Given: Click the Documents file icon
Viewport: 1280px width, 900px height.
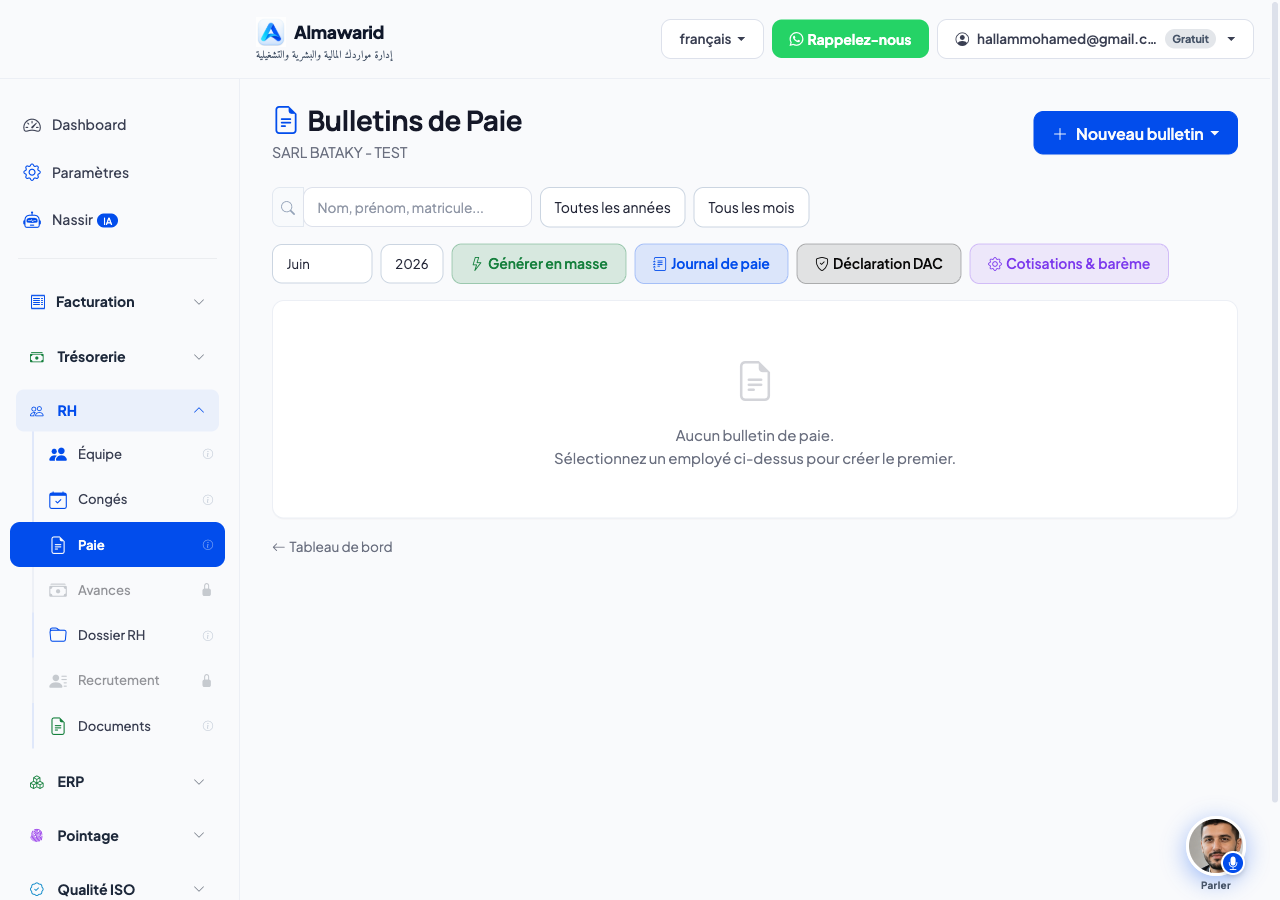Looking at the screenshot, I should [58, 726].
